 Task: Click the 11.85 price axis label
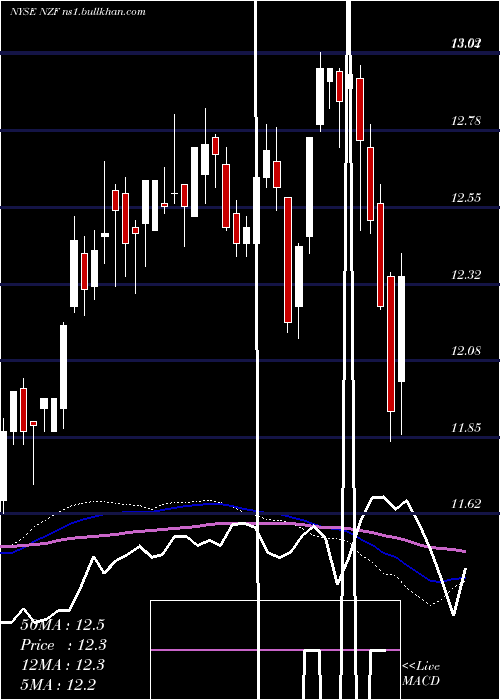click(x=466, y=428)
